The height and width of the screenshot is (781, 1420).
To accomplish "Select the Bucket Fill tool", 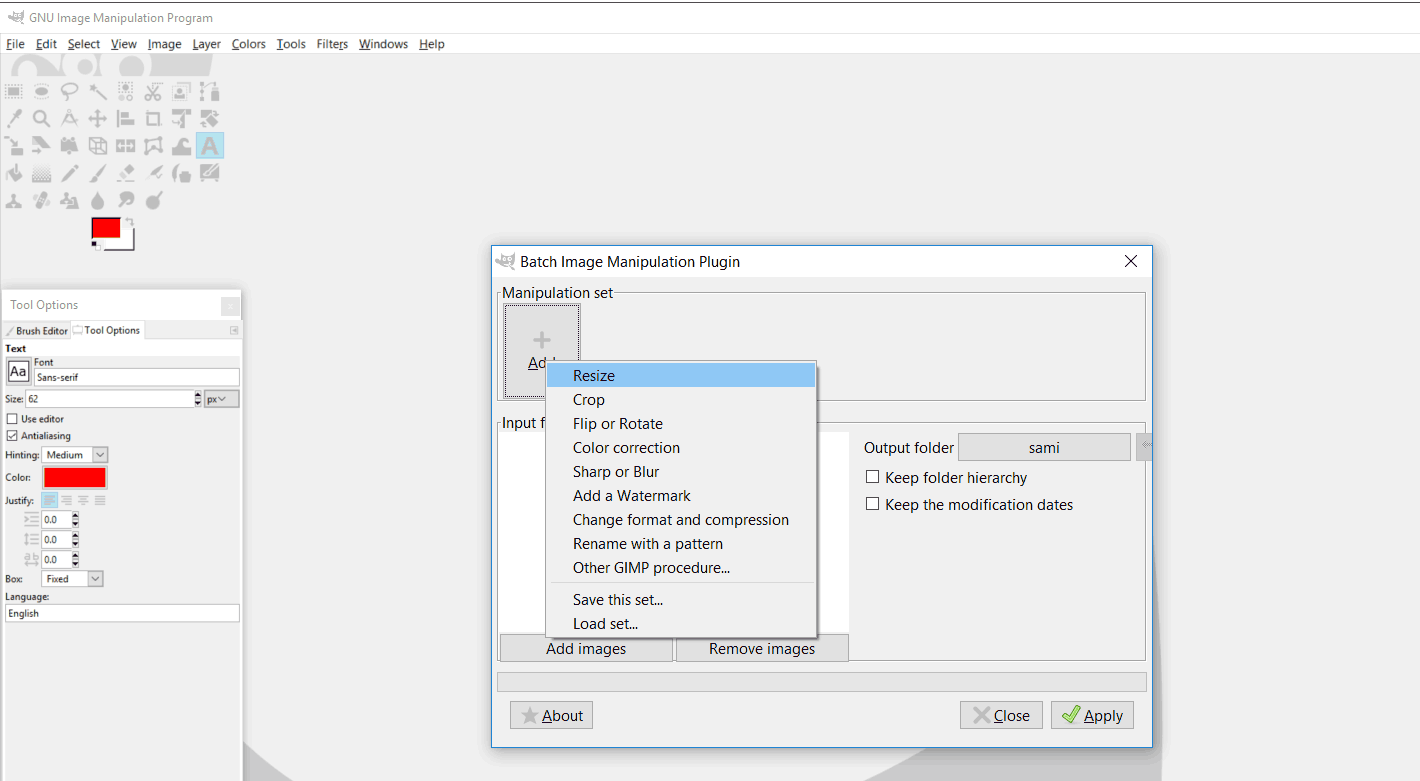I will pyautogui.click(x=14, y=173).
